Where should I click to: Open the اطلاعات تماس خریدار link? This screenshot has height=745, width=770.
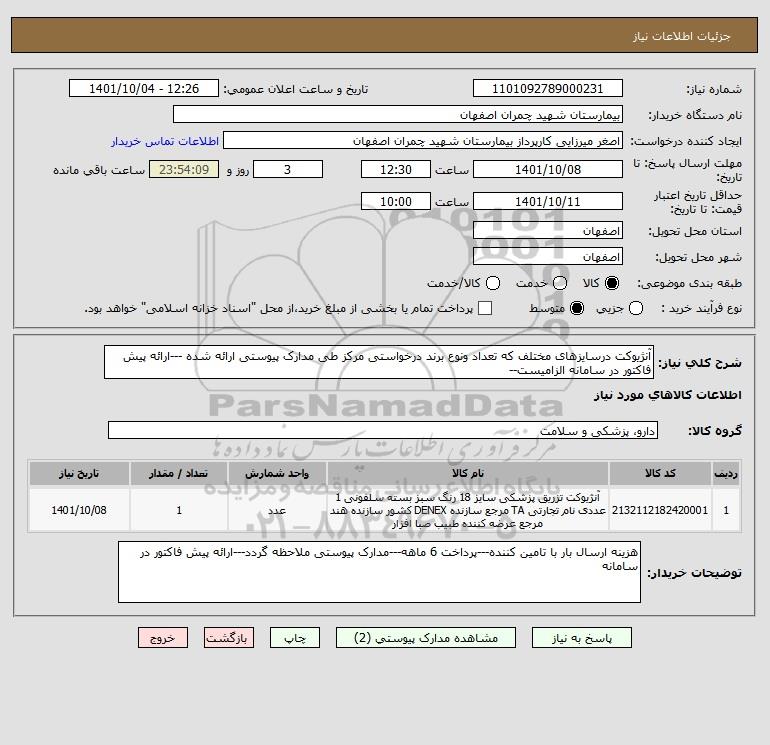click(165, 141)
